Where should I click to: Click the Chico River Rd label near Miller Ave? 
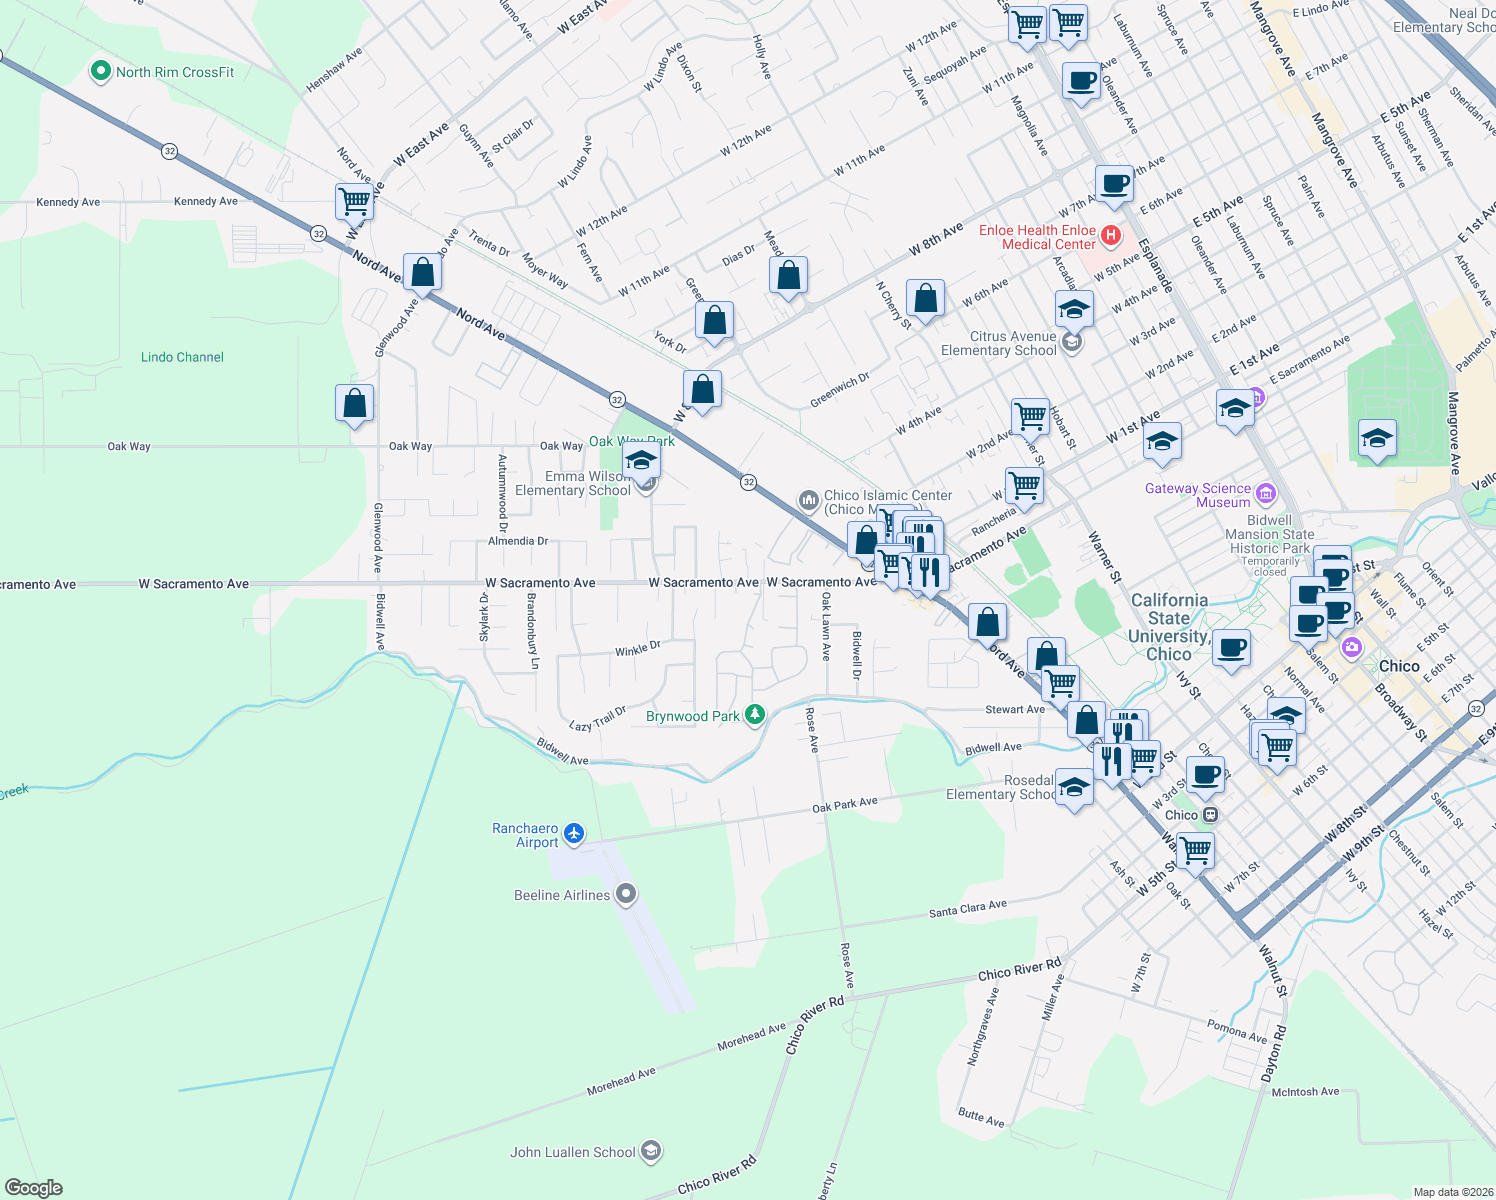(x=1019, y=970)
